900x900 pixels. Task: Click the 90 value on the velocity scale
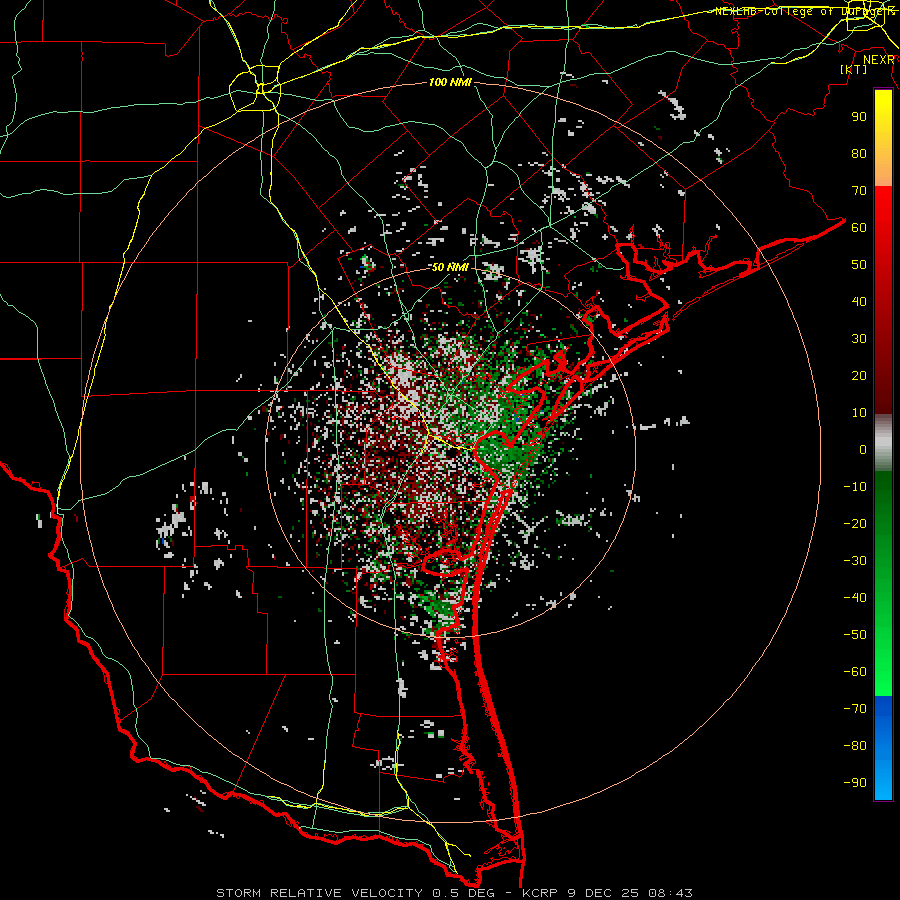tap(859, 117)
